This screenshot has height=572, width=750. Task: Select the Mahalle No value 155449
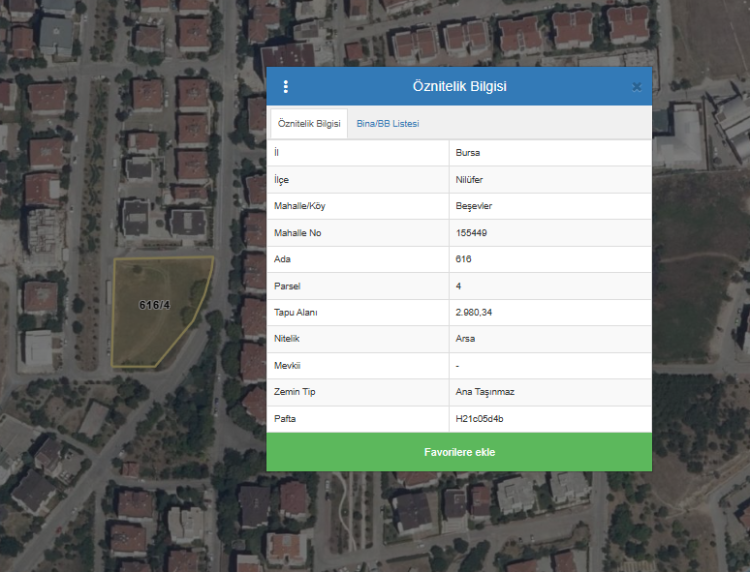click(471, 233)
